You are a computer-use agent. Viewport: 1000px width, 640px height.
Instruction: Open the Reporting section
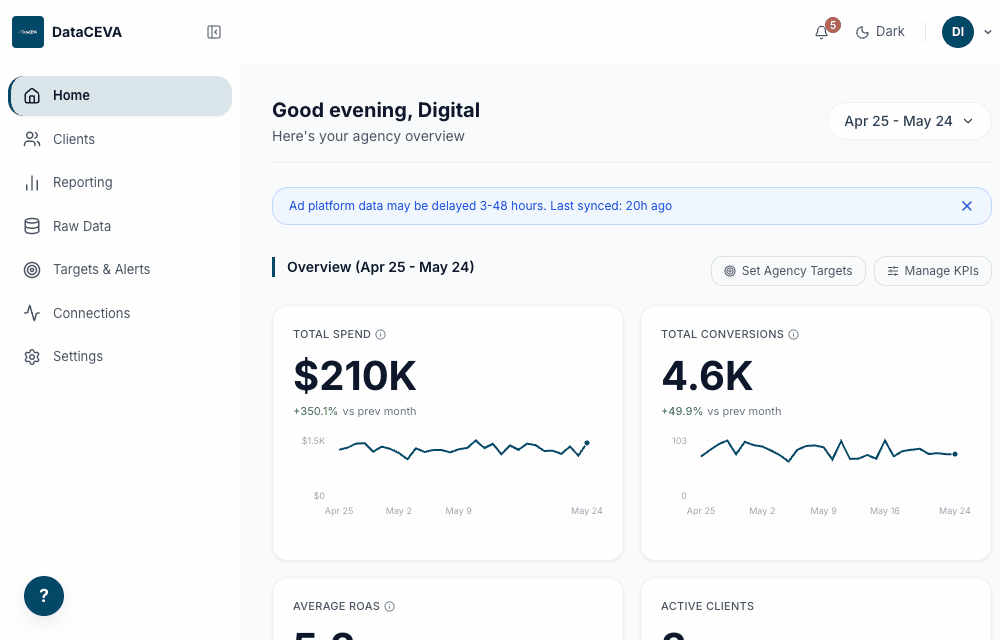pos(120,182)
